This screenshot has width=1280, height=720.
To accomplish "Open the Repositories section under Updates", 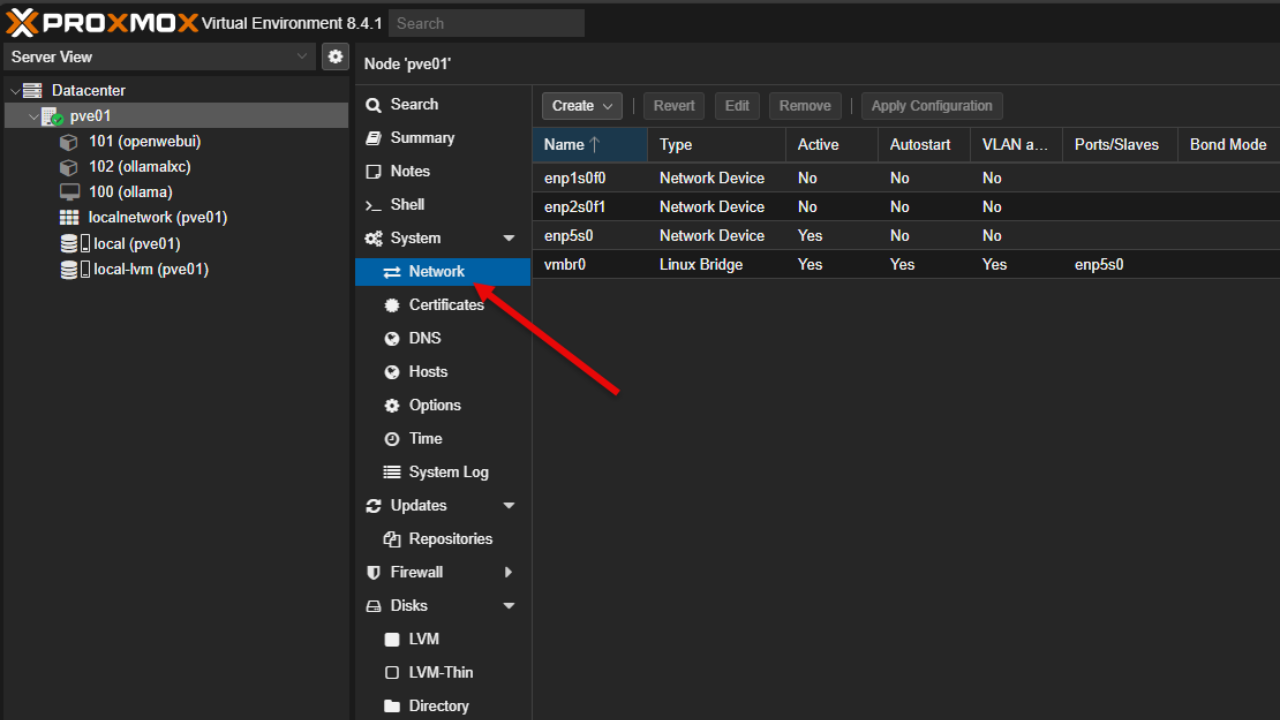I will 450,538.
